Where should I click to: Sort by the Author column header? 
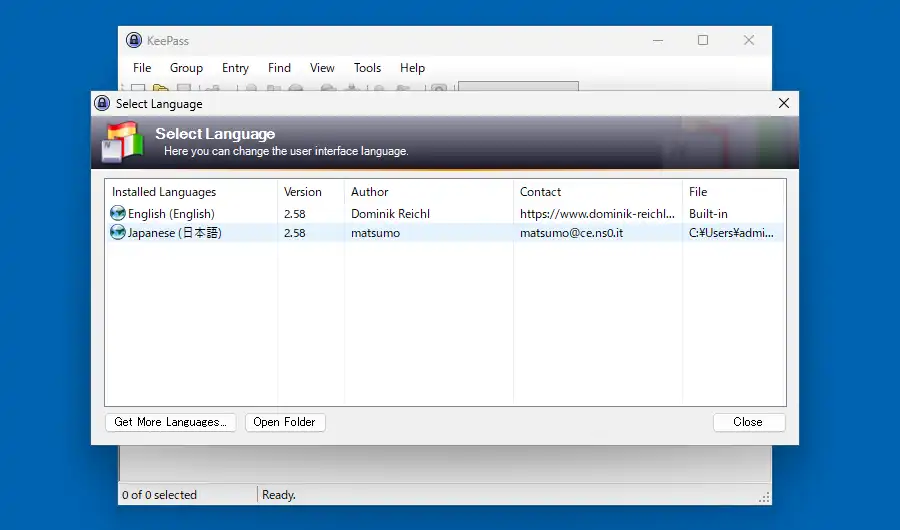click(x=429, y=192)
